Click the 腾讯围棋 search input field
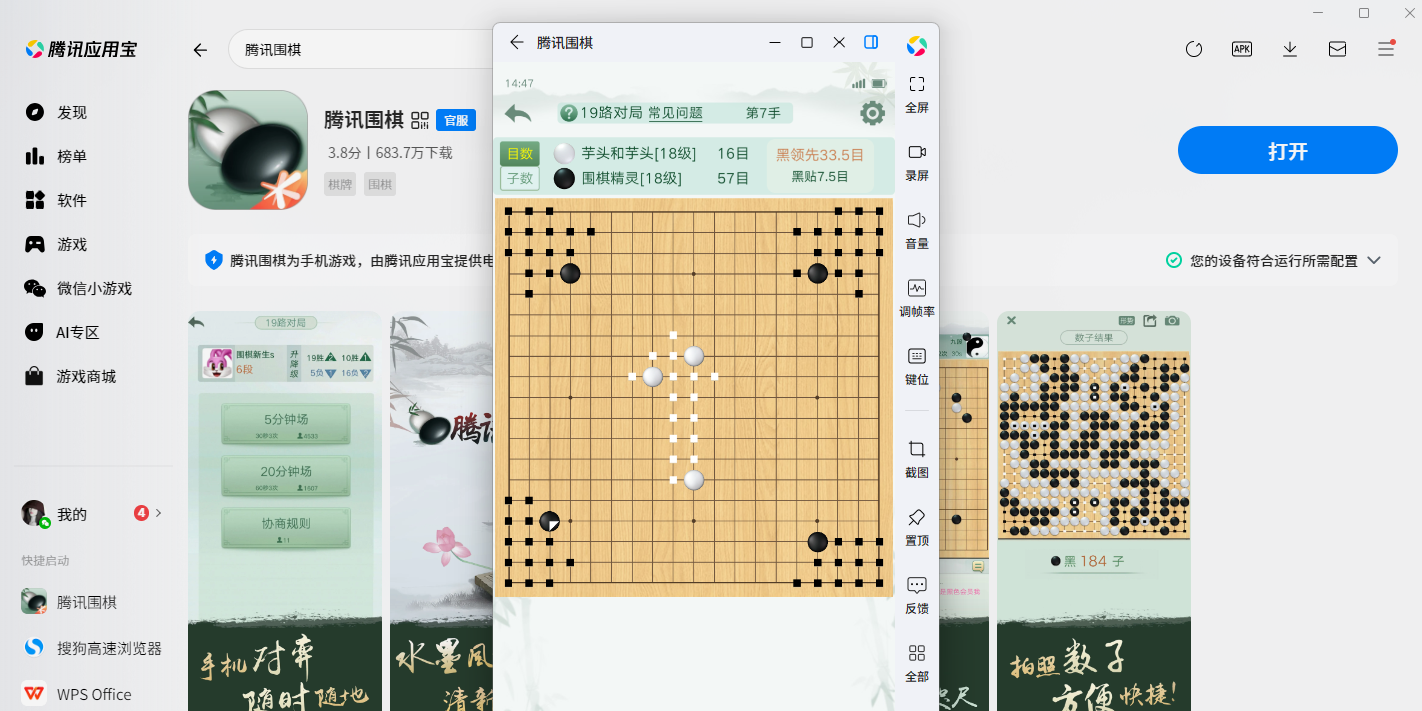The height and width of the screenshot is (711, 1422). [360, 49]
